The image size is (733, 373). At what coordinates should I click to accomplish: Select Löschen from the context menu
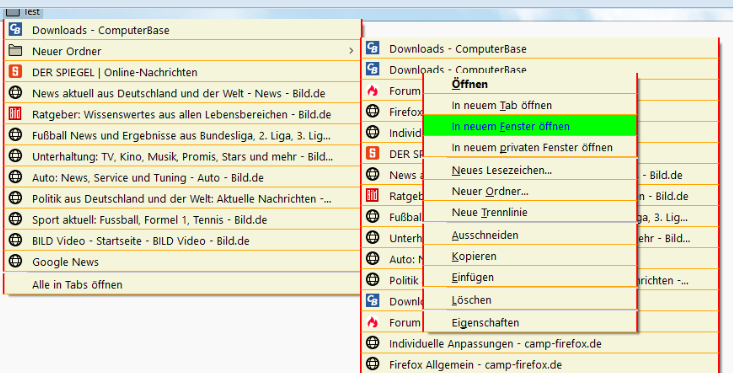pyautogui.click(x=530, y=300)
